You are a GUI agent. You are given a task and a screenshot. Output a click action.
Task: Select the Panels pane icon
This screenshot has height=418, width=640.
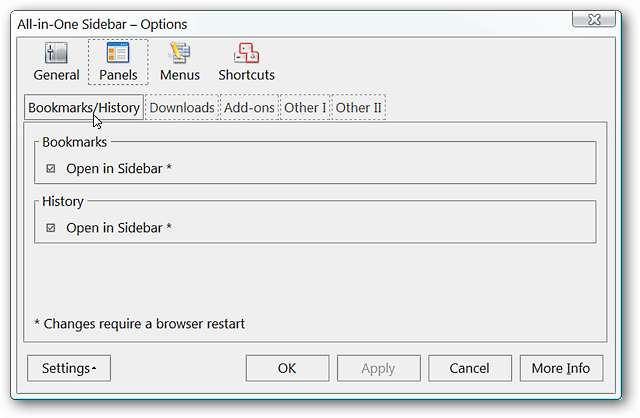118,62
